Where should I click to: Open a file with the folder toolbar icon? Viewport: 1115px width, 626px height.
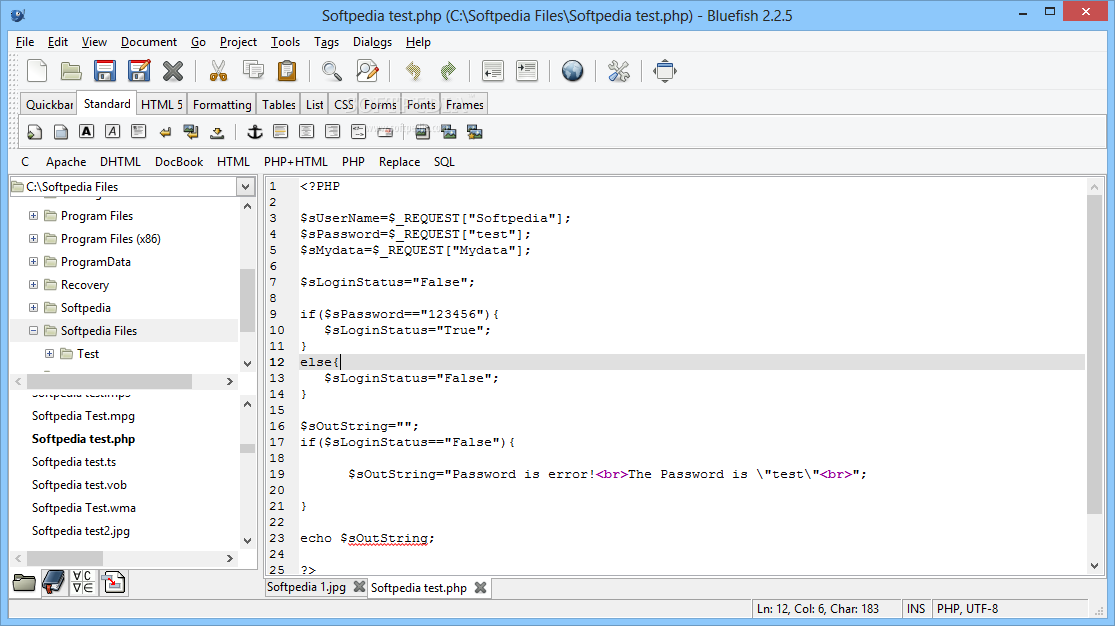70,71
